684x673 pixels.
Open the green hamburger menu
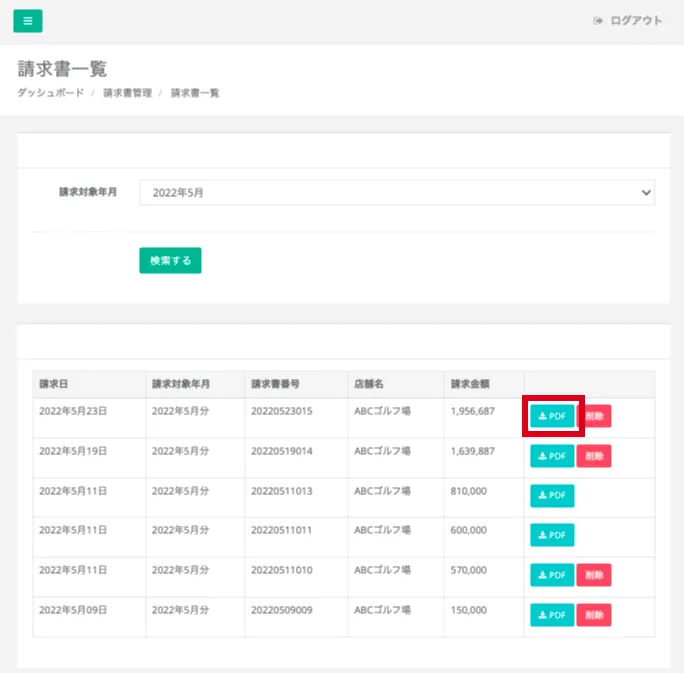[x=27, y=20]
